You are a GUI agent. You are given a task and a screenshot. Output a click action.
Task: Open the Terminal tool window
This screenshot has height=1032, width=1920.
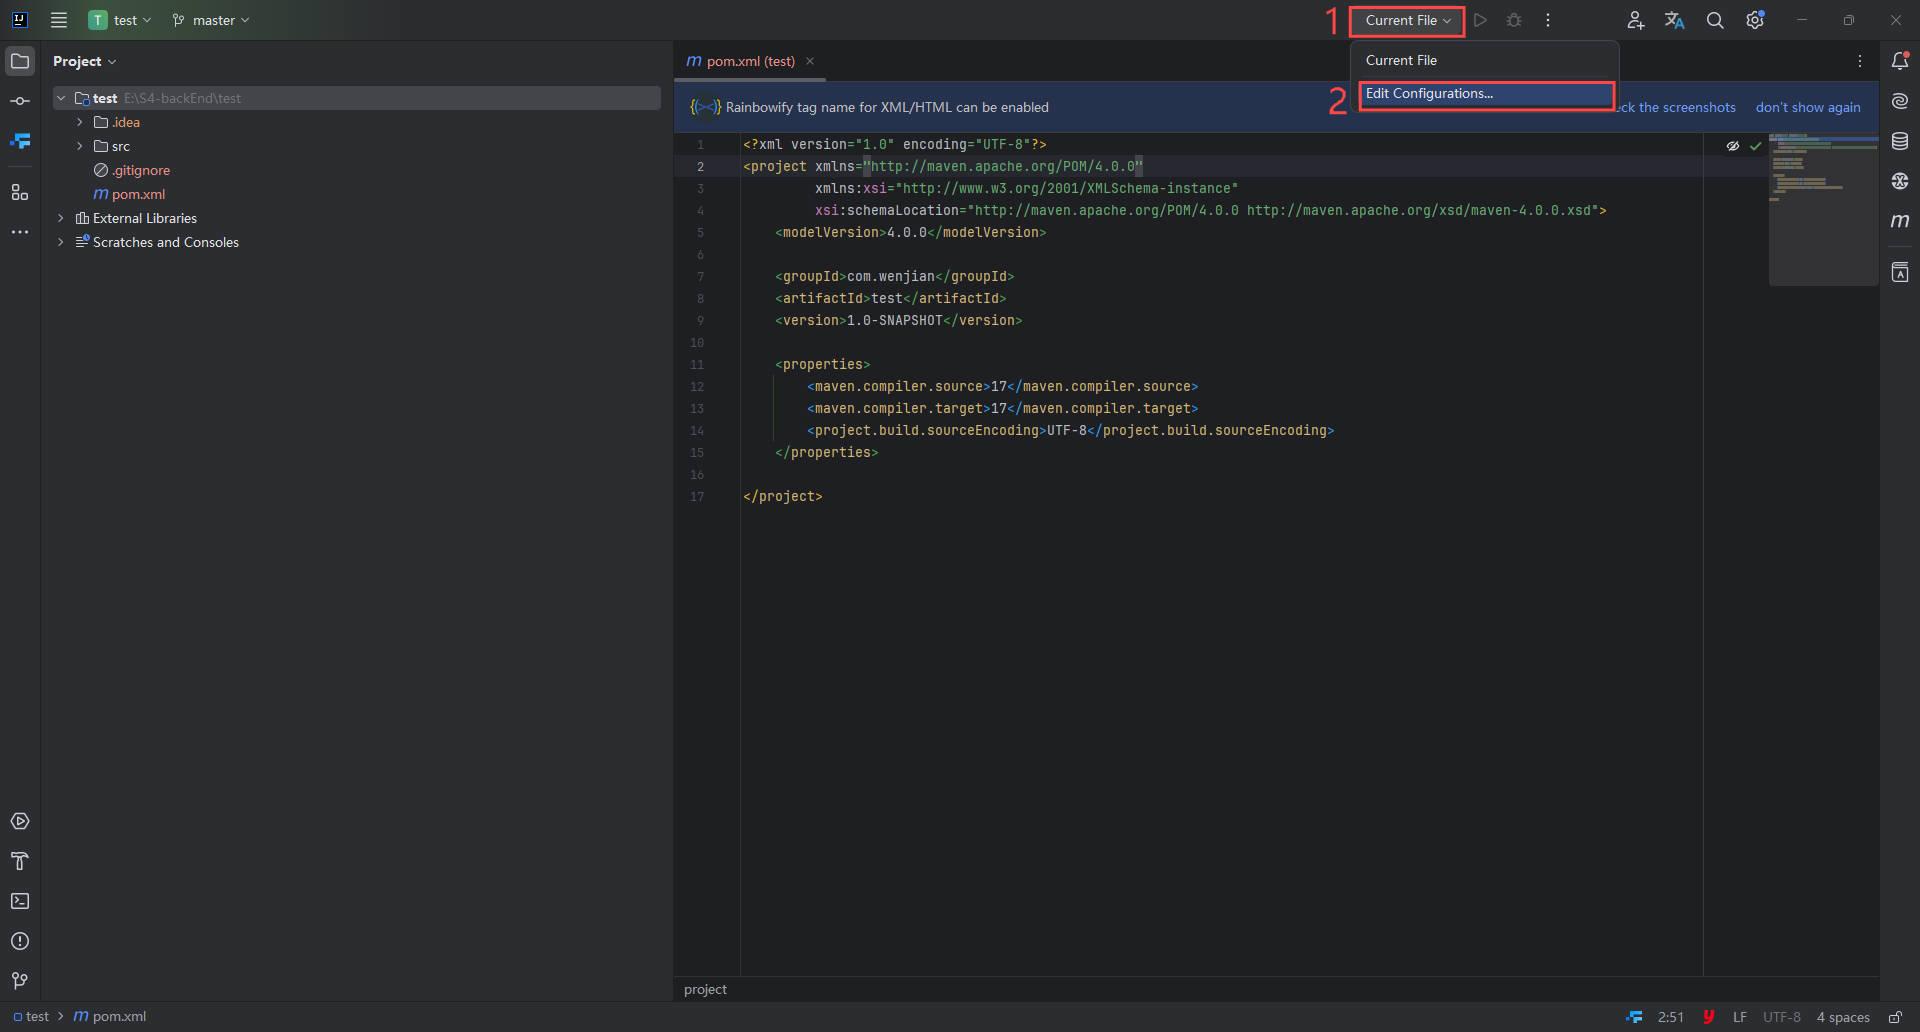20,901
